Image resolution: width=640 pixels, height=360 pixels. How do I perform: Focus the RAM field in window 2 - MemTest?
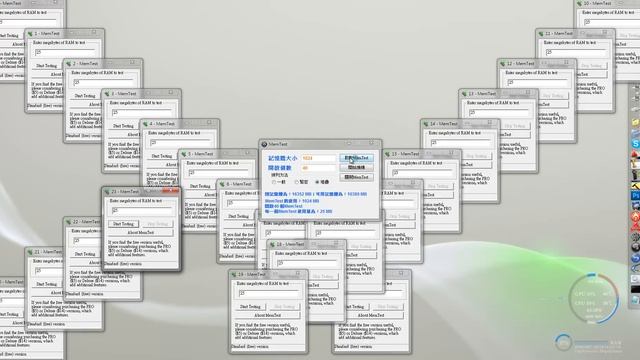(104, 83)
